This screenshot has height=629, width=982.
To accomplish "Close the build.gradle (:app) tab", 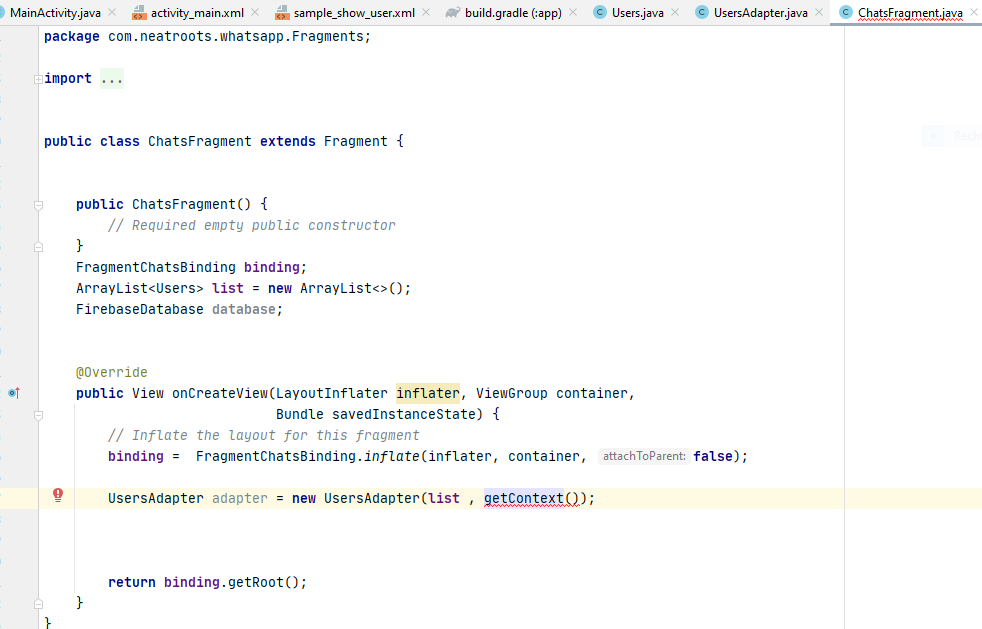I will [573, 12].
